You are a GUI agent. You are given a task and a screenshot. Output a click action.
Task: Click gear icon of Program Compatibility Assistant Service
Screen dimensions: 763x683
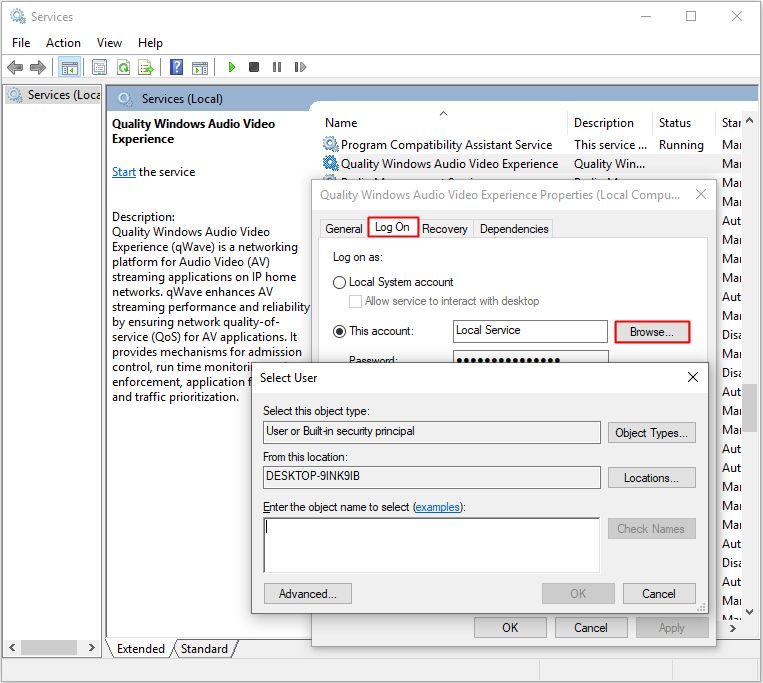point(330,144)
